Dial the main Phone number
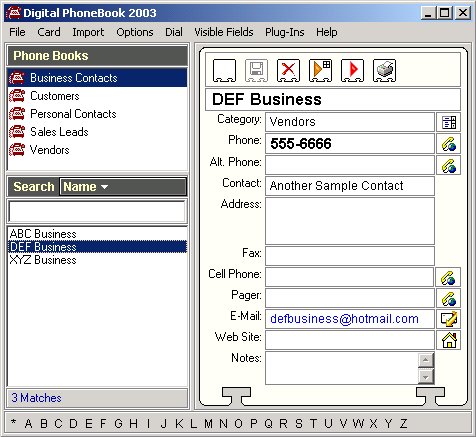Viewport: 476px width, 437px height. click(x=449, y=144)
